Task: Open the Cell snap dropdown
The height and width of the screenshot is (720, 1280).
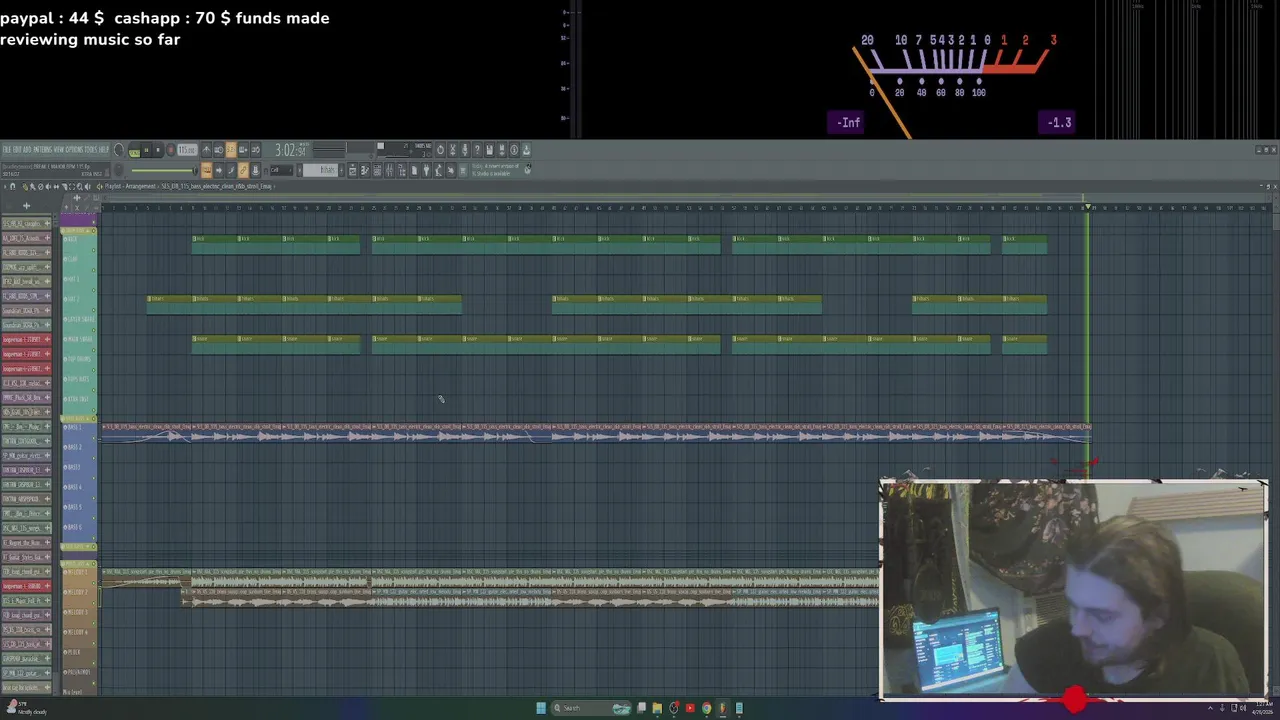Action: tap(280, 170)
